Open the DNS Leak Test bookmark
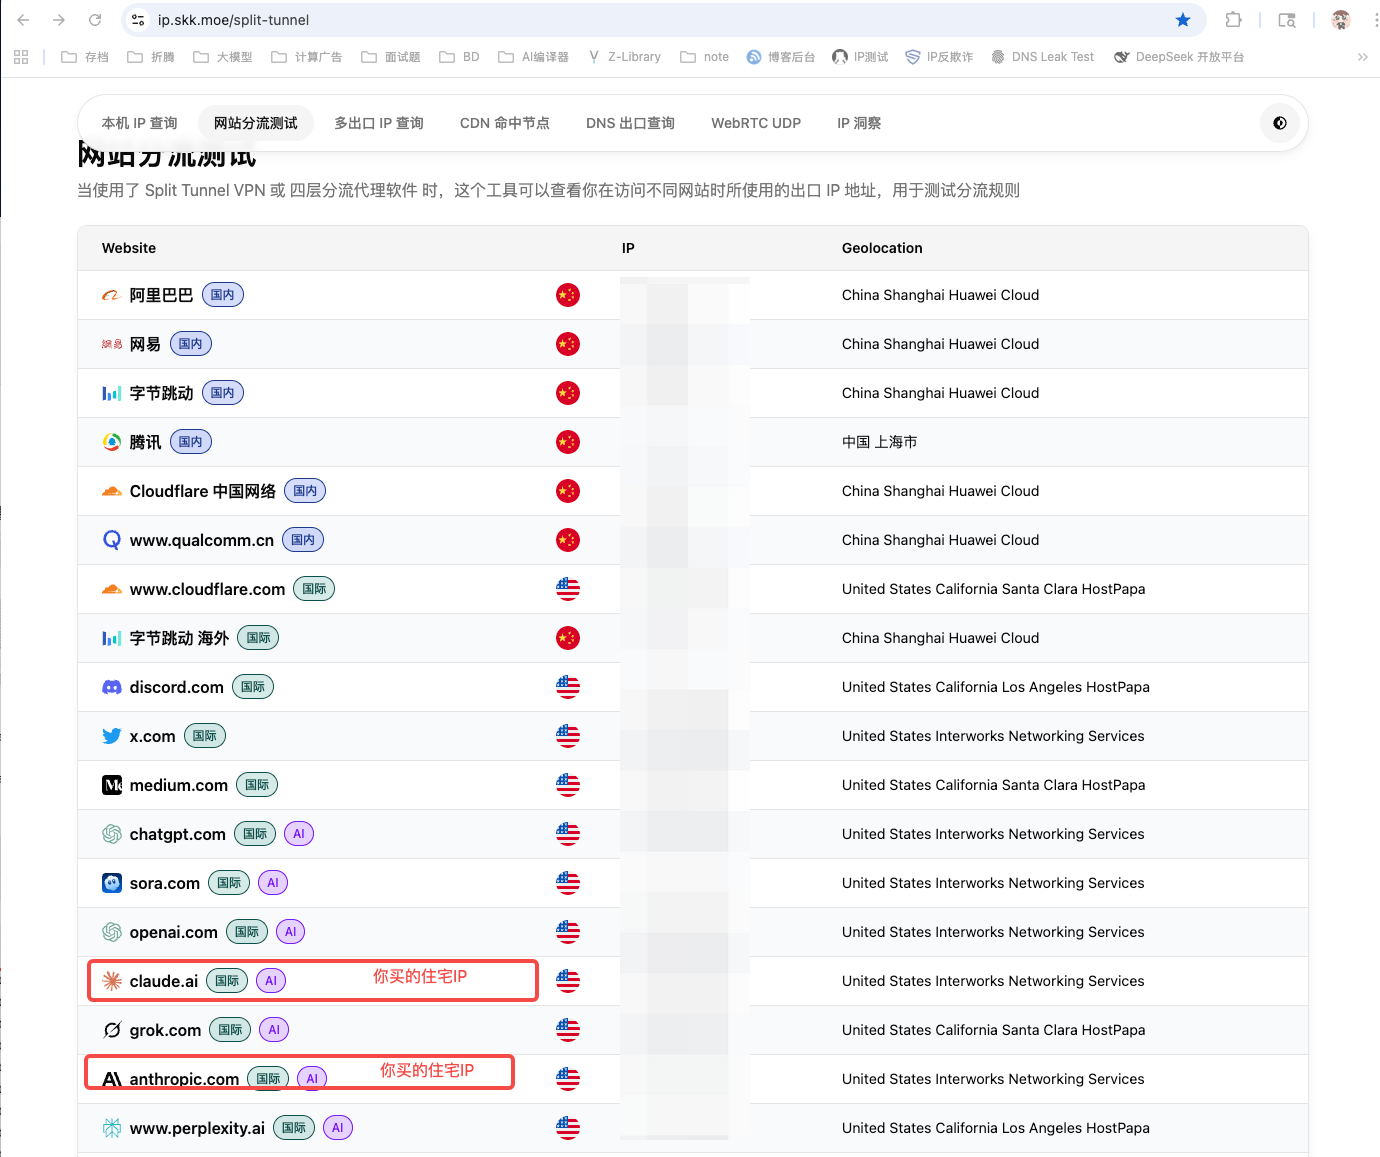 point(1042,57)
